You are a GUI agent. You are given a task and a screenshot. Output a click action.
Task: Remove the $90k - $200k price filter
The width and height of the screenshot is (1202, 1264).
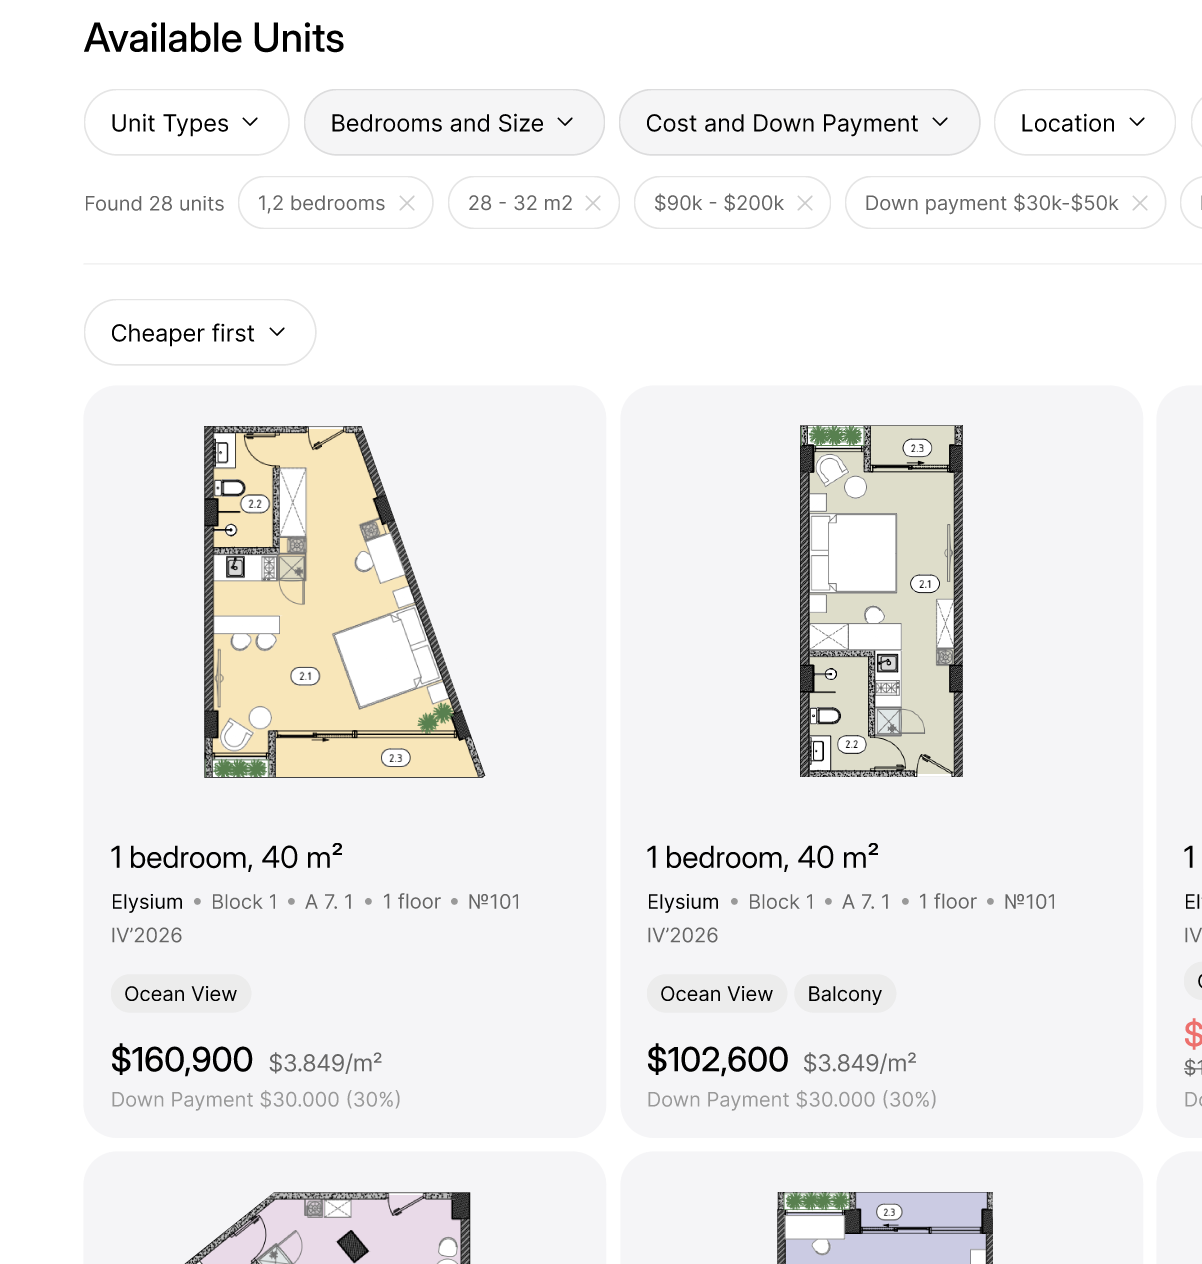tap(805, 203)
